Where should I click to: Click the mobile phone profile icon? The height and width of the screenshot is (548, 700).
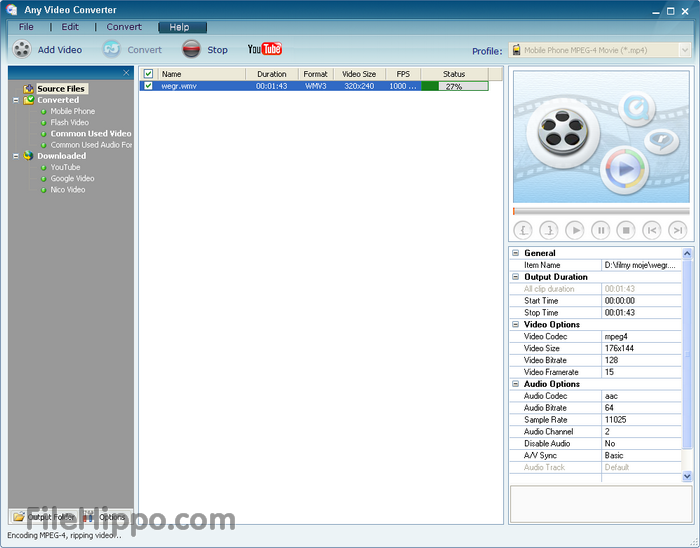point(517,50)
